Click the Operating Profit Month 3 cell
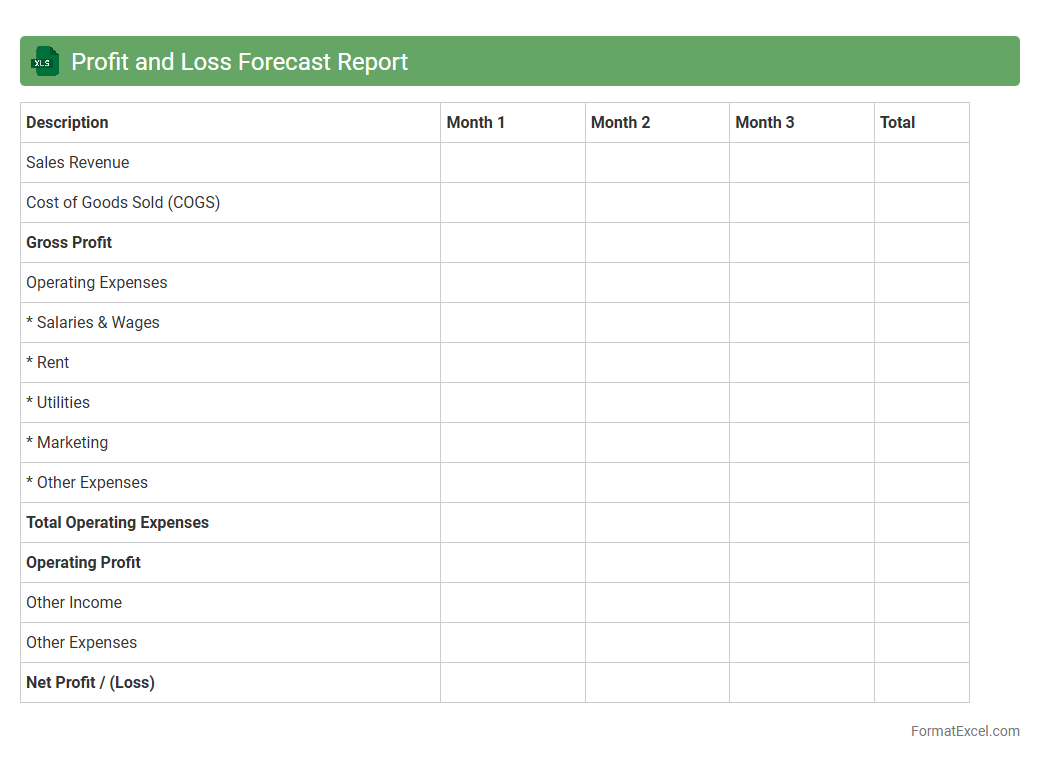Viewport: 1040px width, 760px height. 801,562
